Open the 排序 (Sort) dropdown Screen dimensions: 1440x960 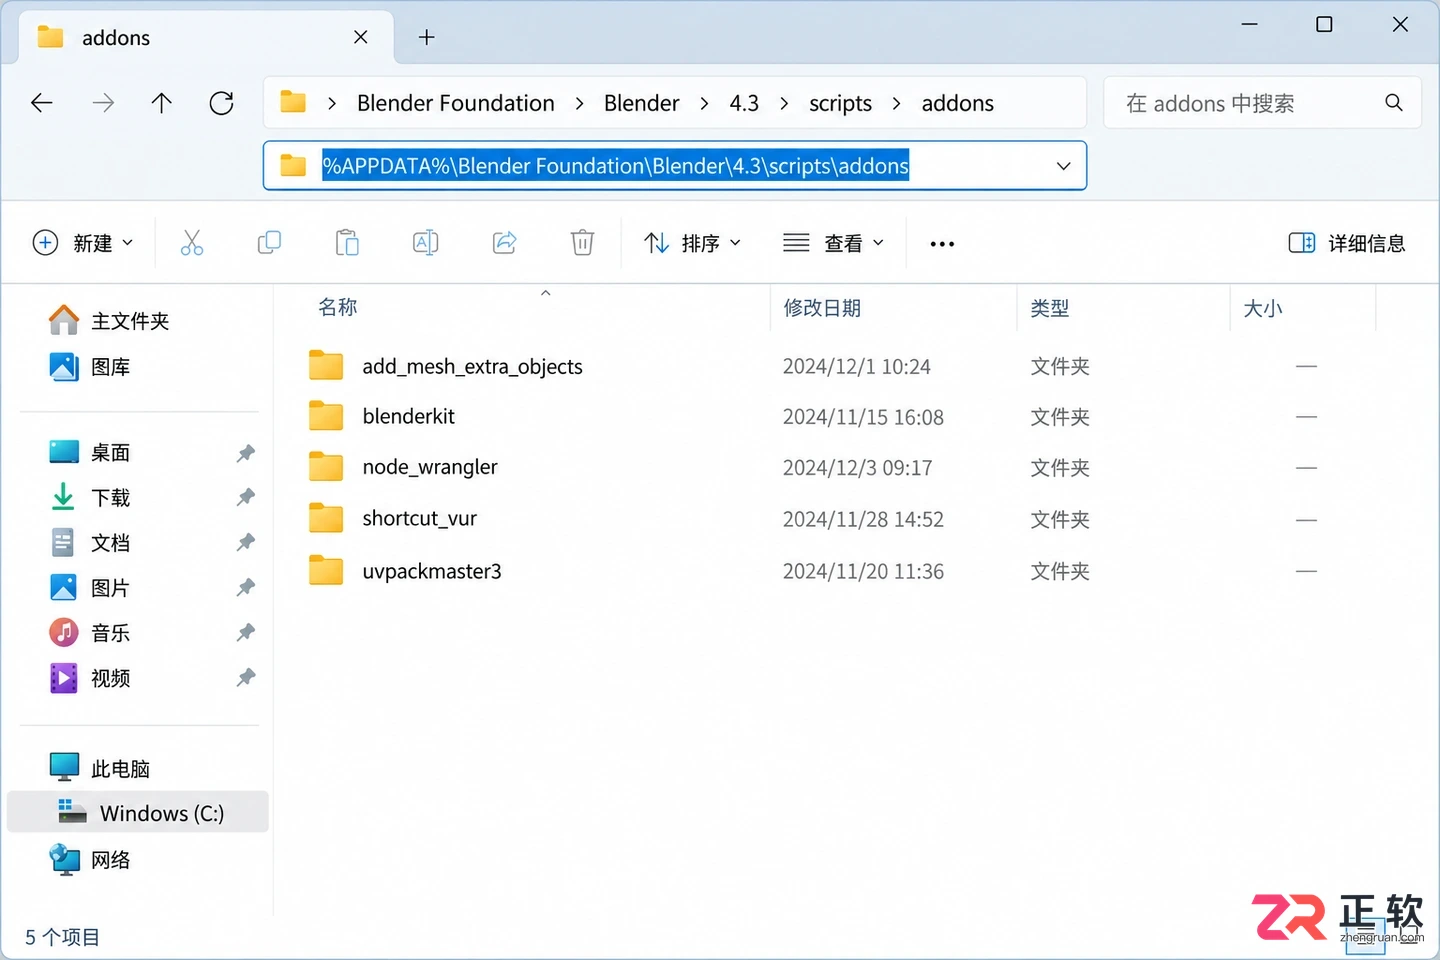[x=692, y=243]
